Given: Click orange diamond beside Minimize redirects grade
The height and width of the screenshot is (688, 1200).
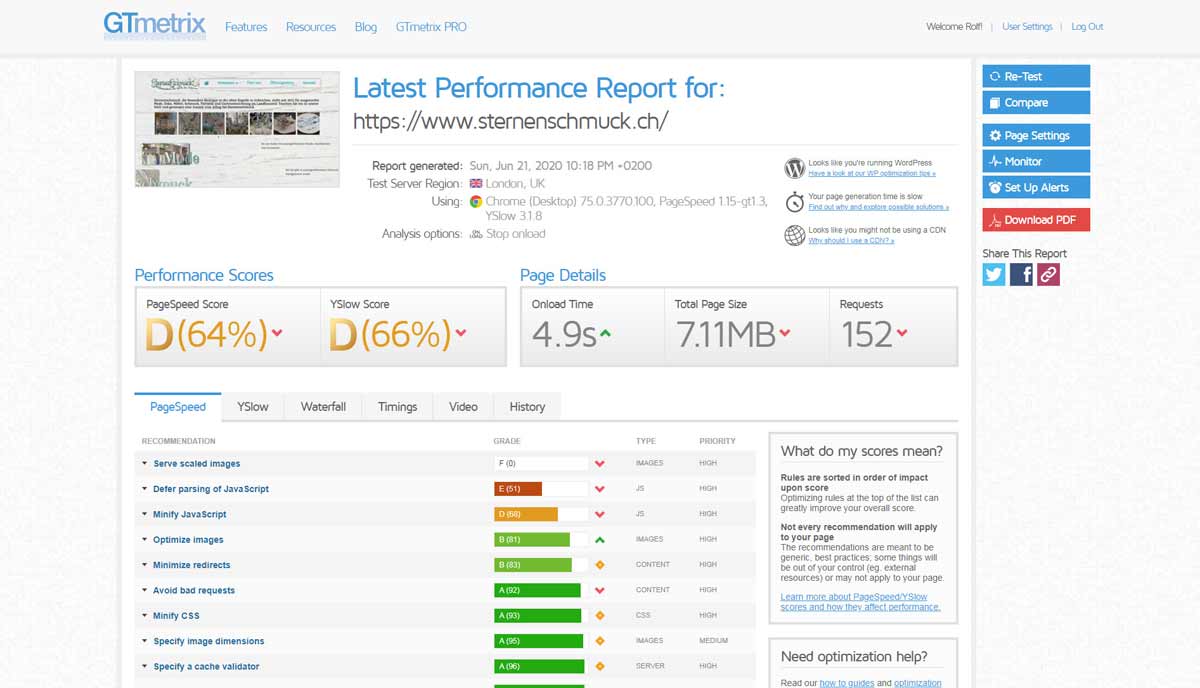Looking at the screenshot, I should (x=600, y=565).
